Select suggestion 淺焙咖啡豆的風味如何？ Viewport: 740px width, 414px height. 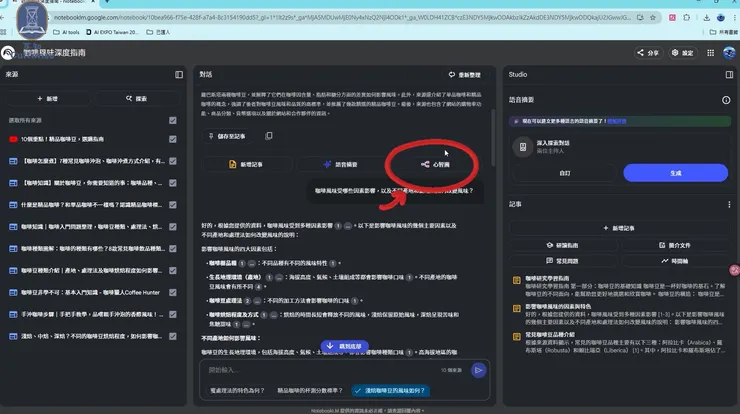tap(390, 390)
